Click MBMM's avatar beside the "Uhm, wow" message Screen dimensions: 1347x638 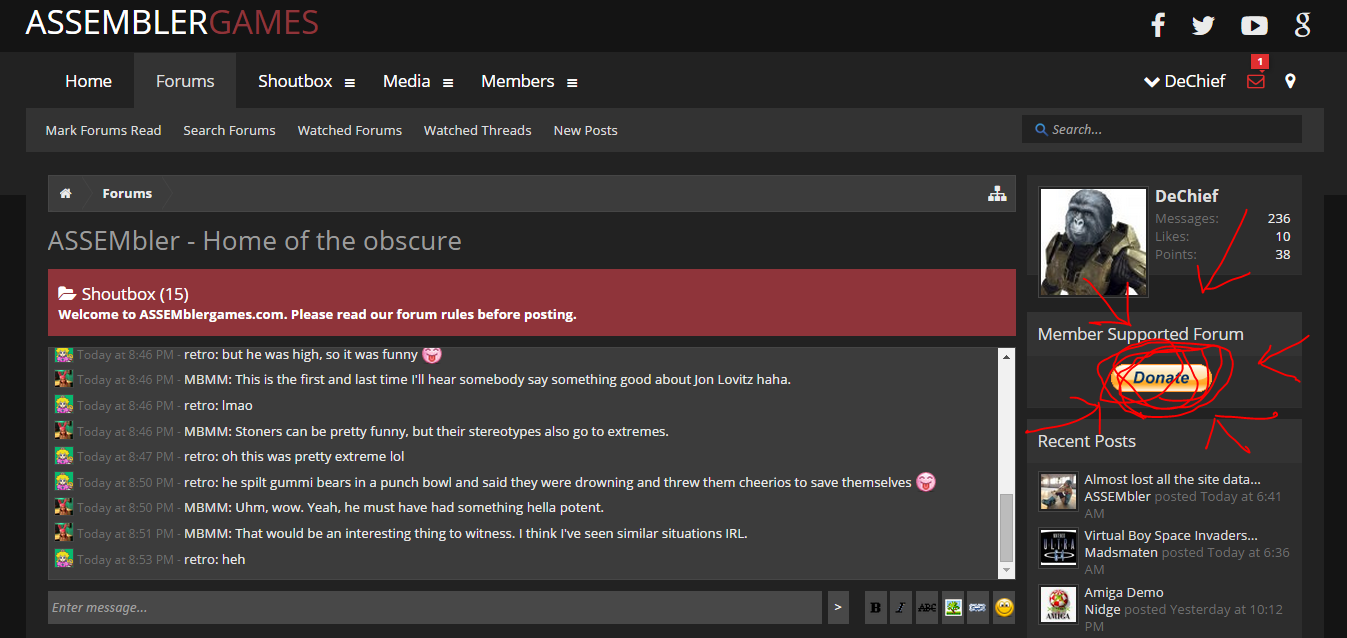pos(63,507)
